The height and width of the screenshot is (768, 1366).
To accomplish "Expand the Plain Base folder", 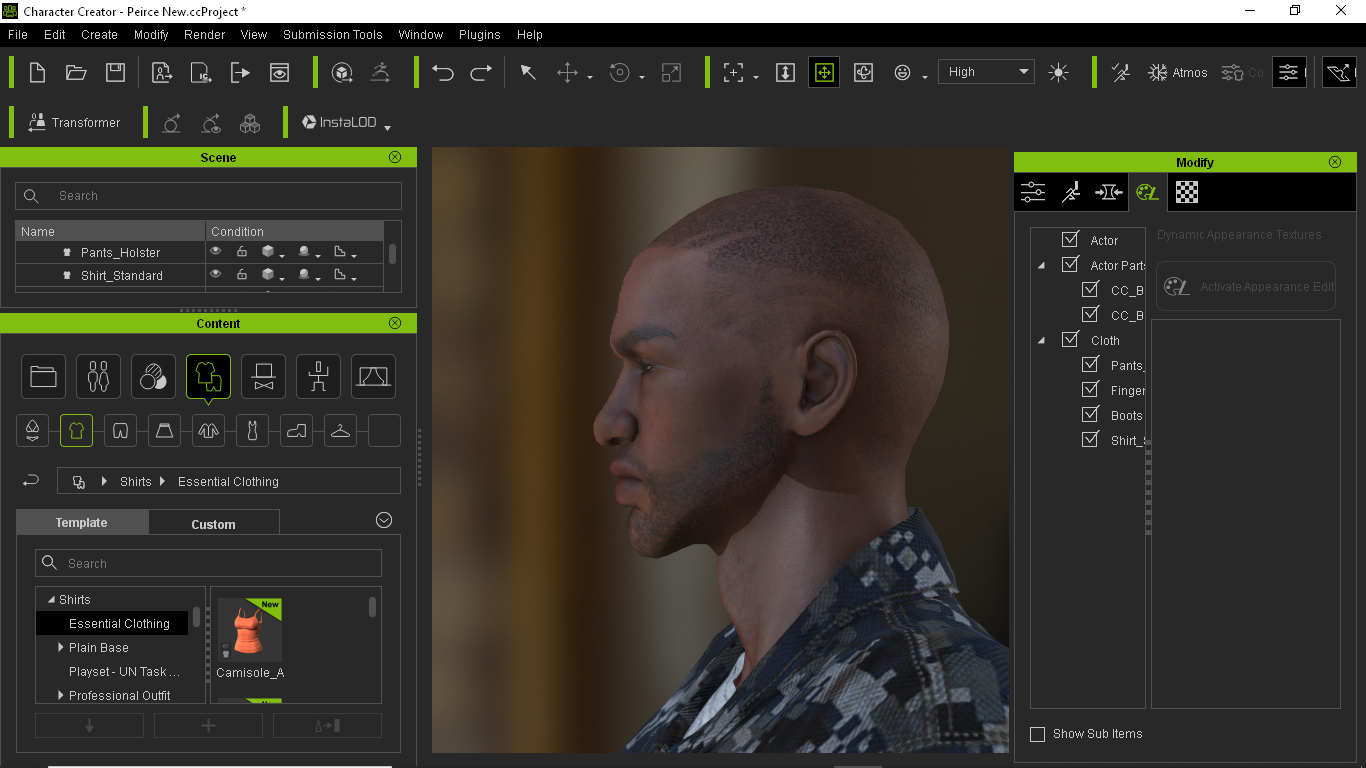I will [x=61, y=647].
